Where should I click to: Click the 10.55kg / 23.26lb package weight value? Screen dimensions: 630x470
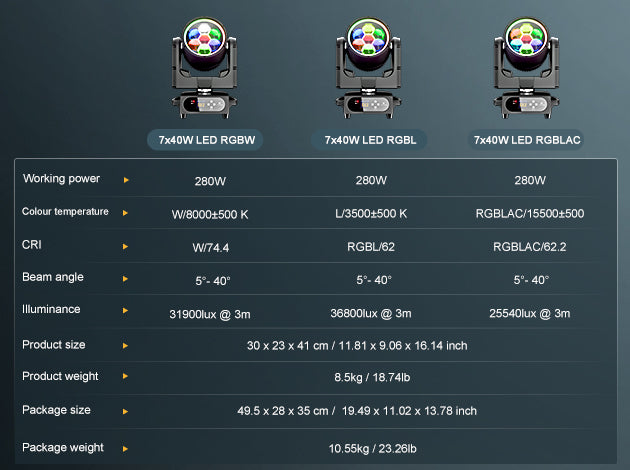[x=370, y=447]
